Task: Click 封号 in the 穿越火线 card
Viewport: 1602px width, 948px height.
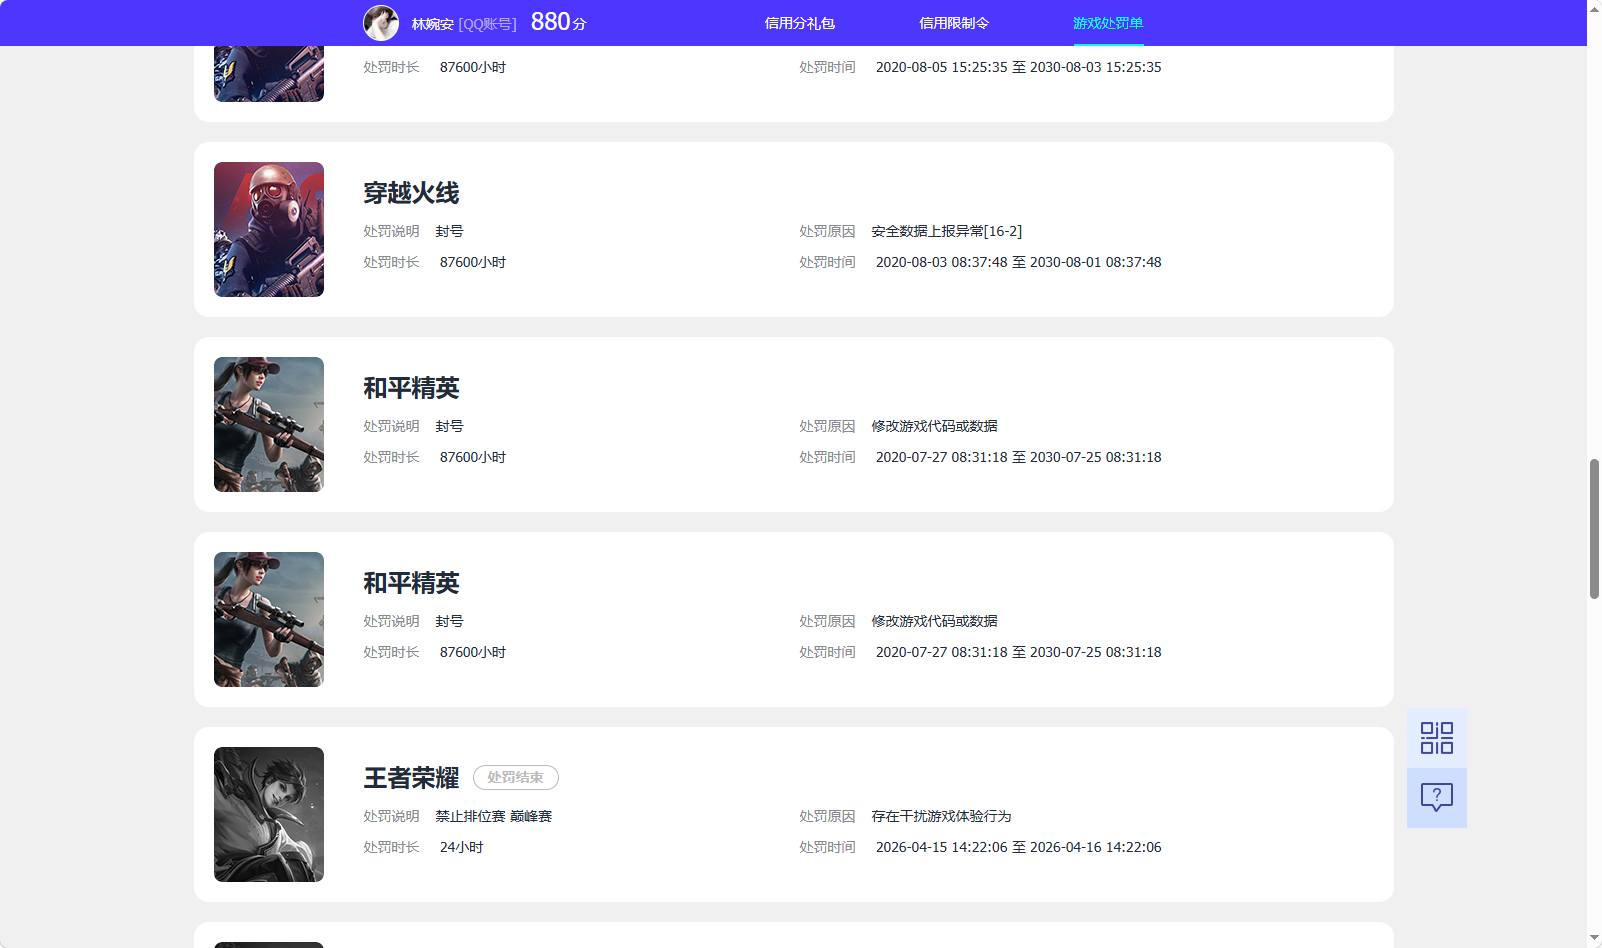Action: 449,231
